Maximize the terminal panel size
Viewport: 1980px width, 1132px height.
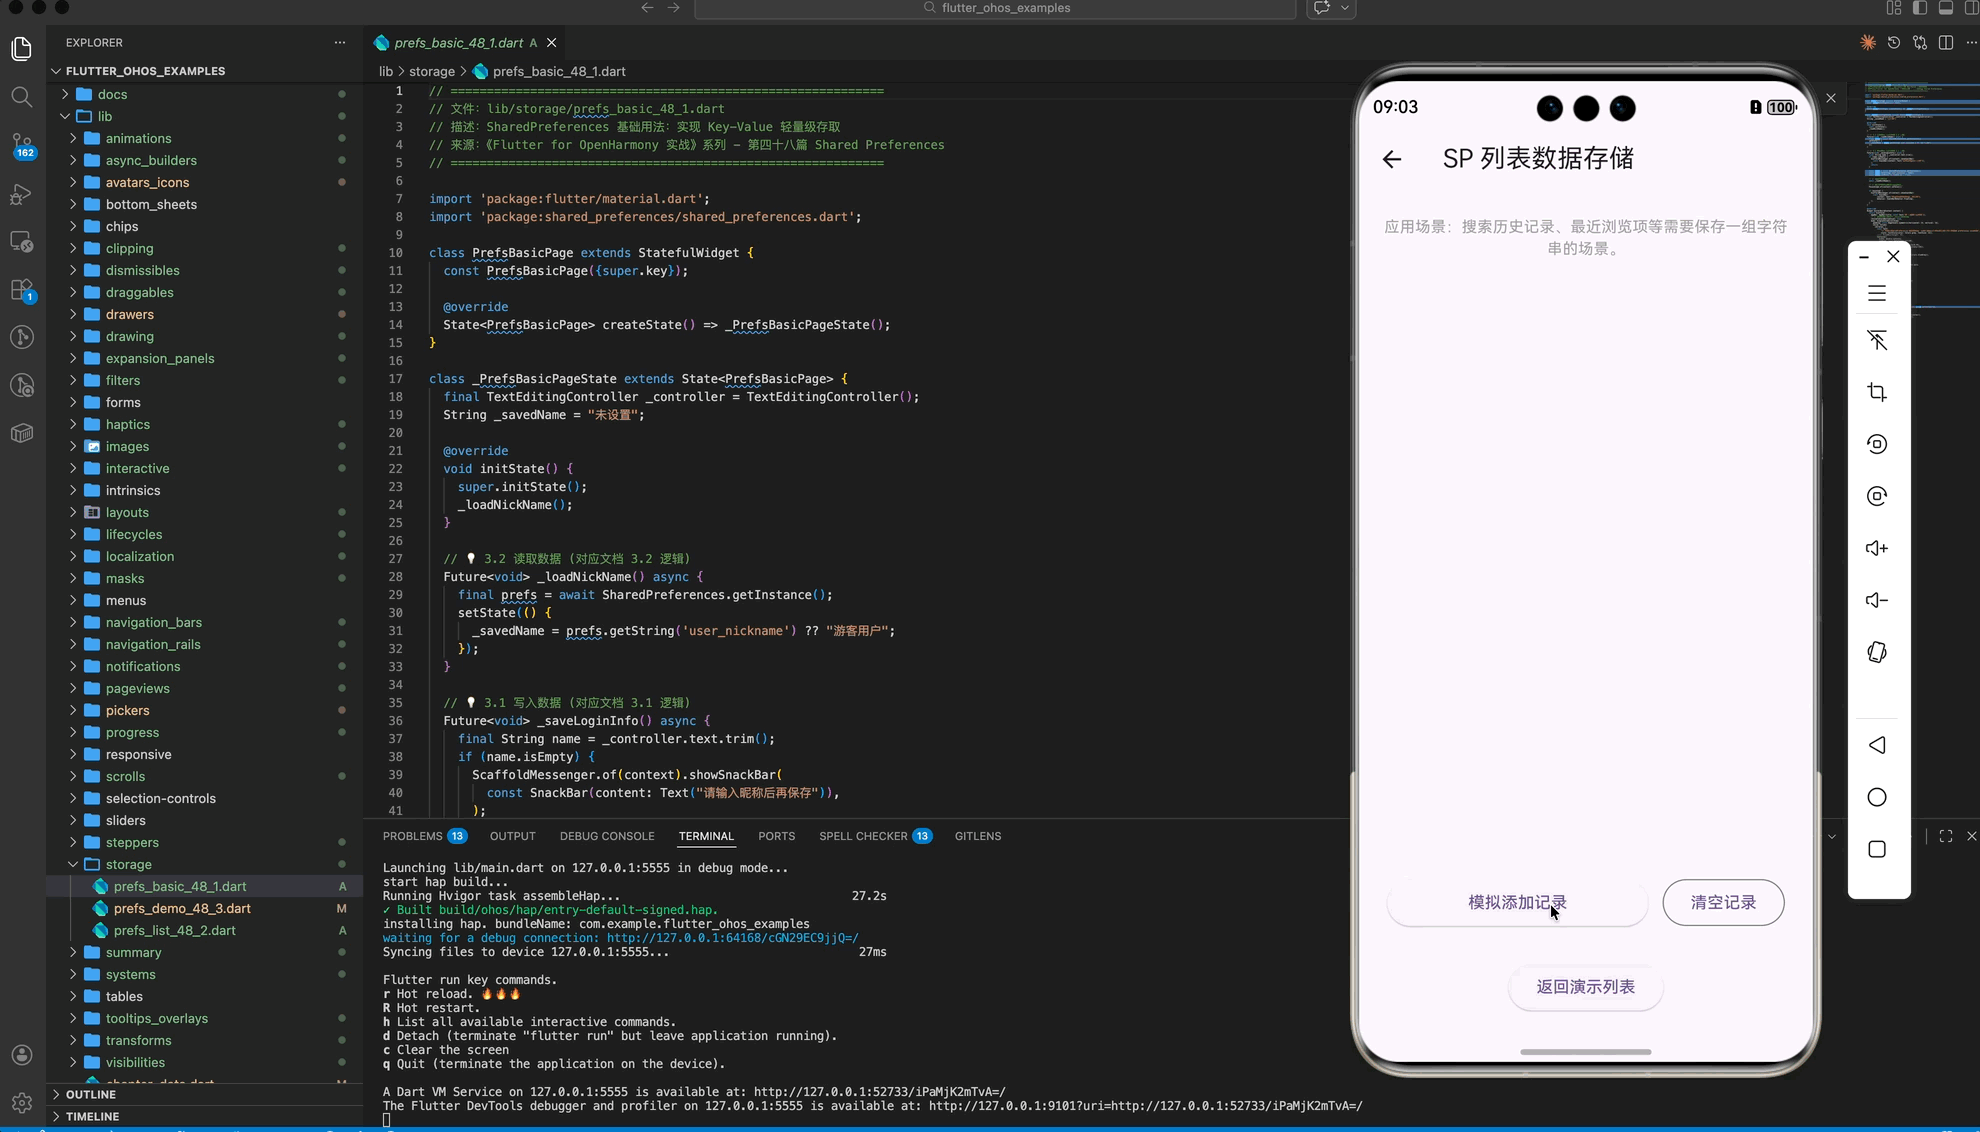(x=1945, y=836)
